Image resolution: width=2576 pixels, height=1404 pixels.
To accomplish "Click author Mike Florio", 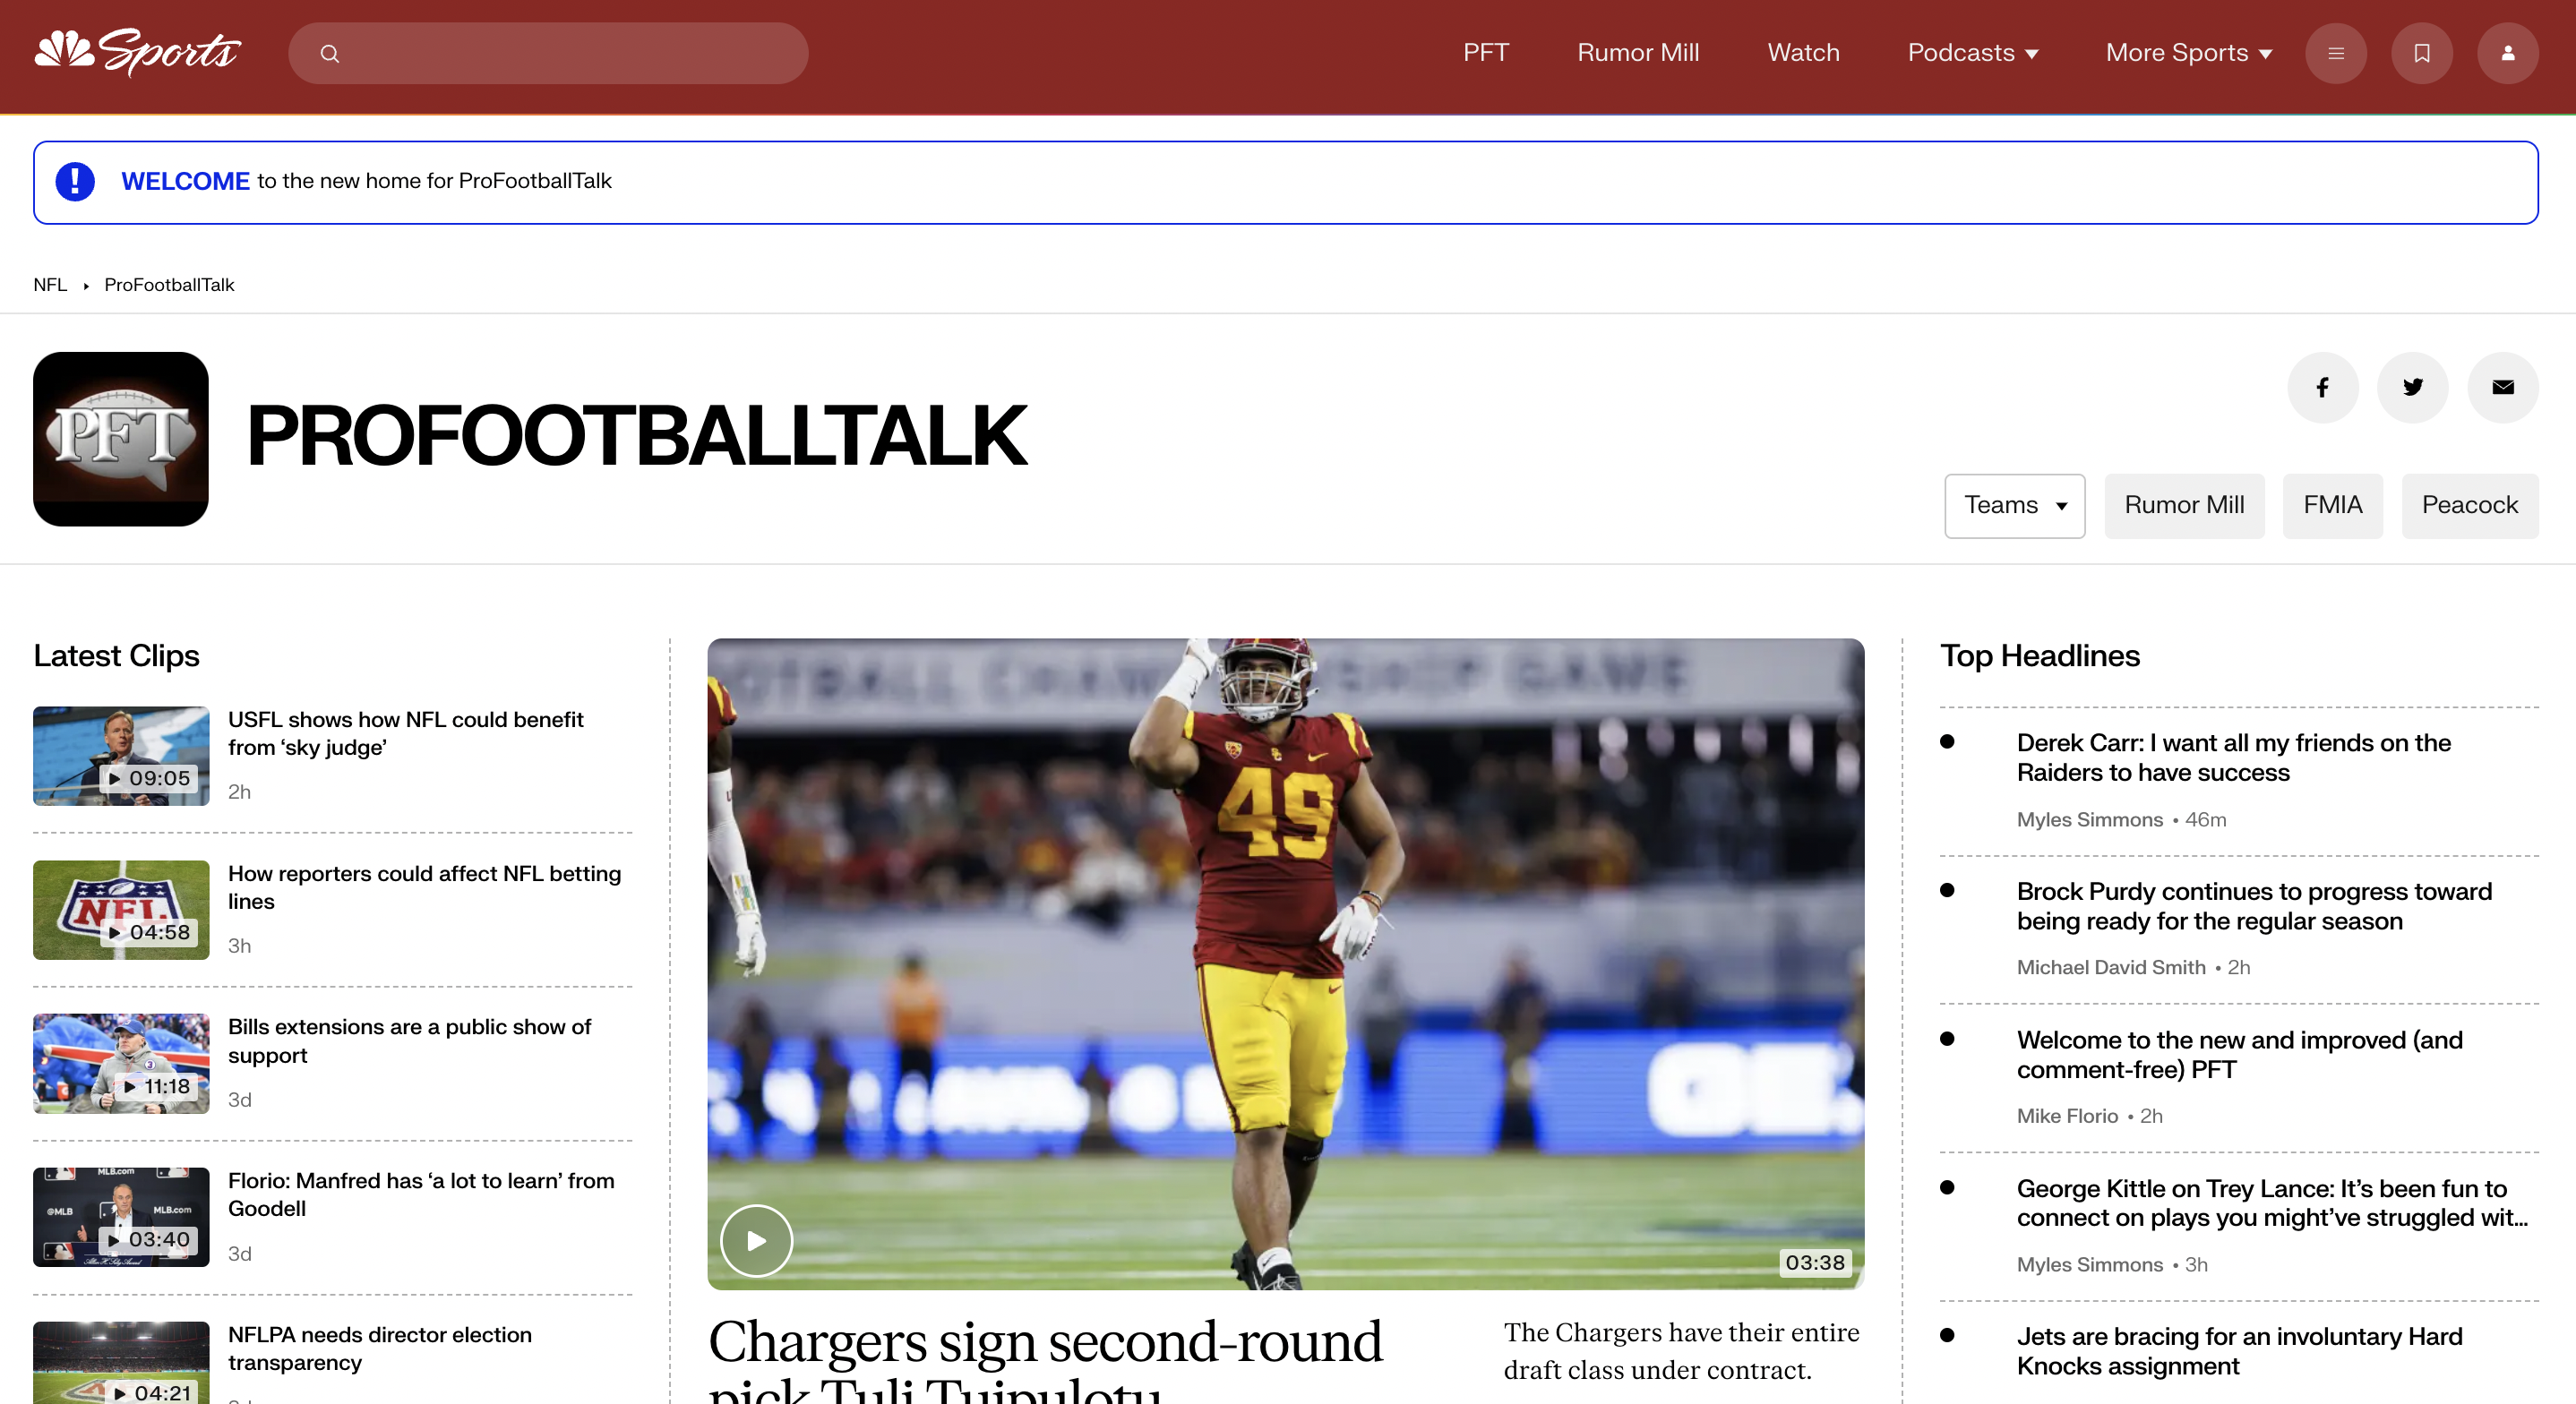I will click(2067, 1117).
